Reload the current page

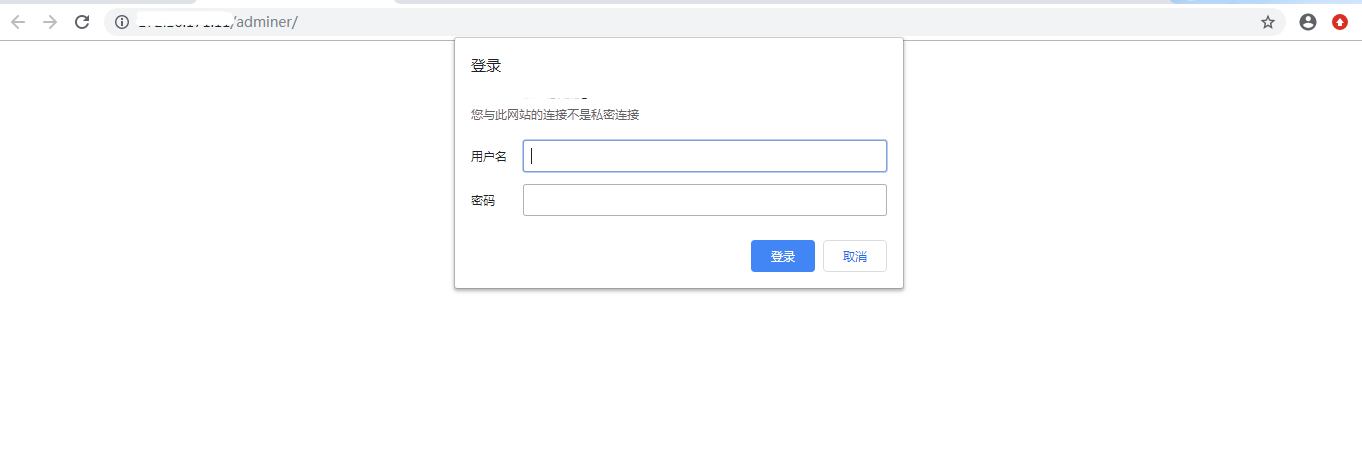tap(83, 22)
